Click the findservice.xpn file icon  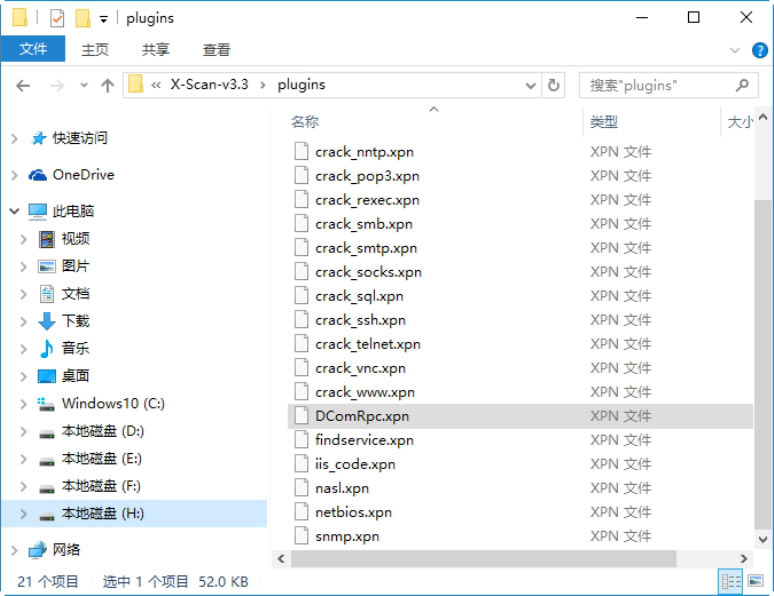pyautogui.click(x=302, y=440)
